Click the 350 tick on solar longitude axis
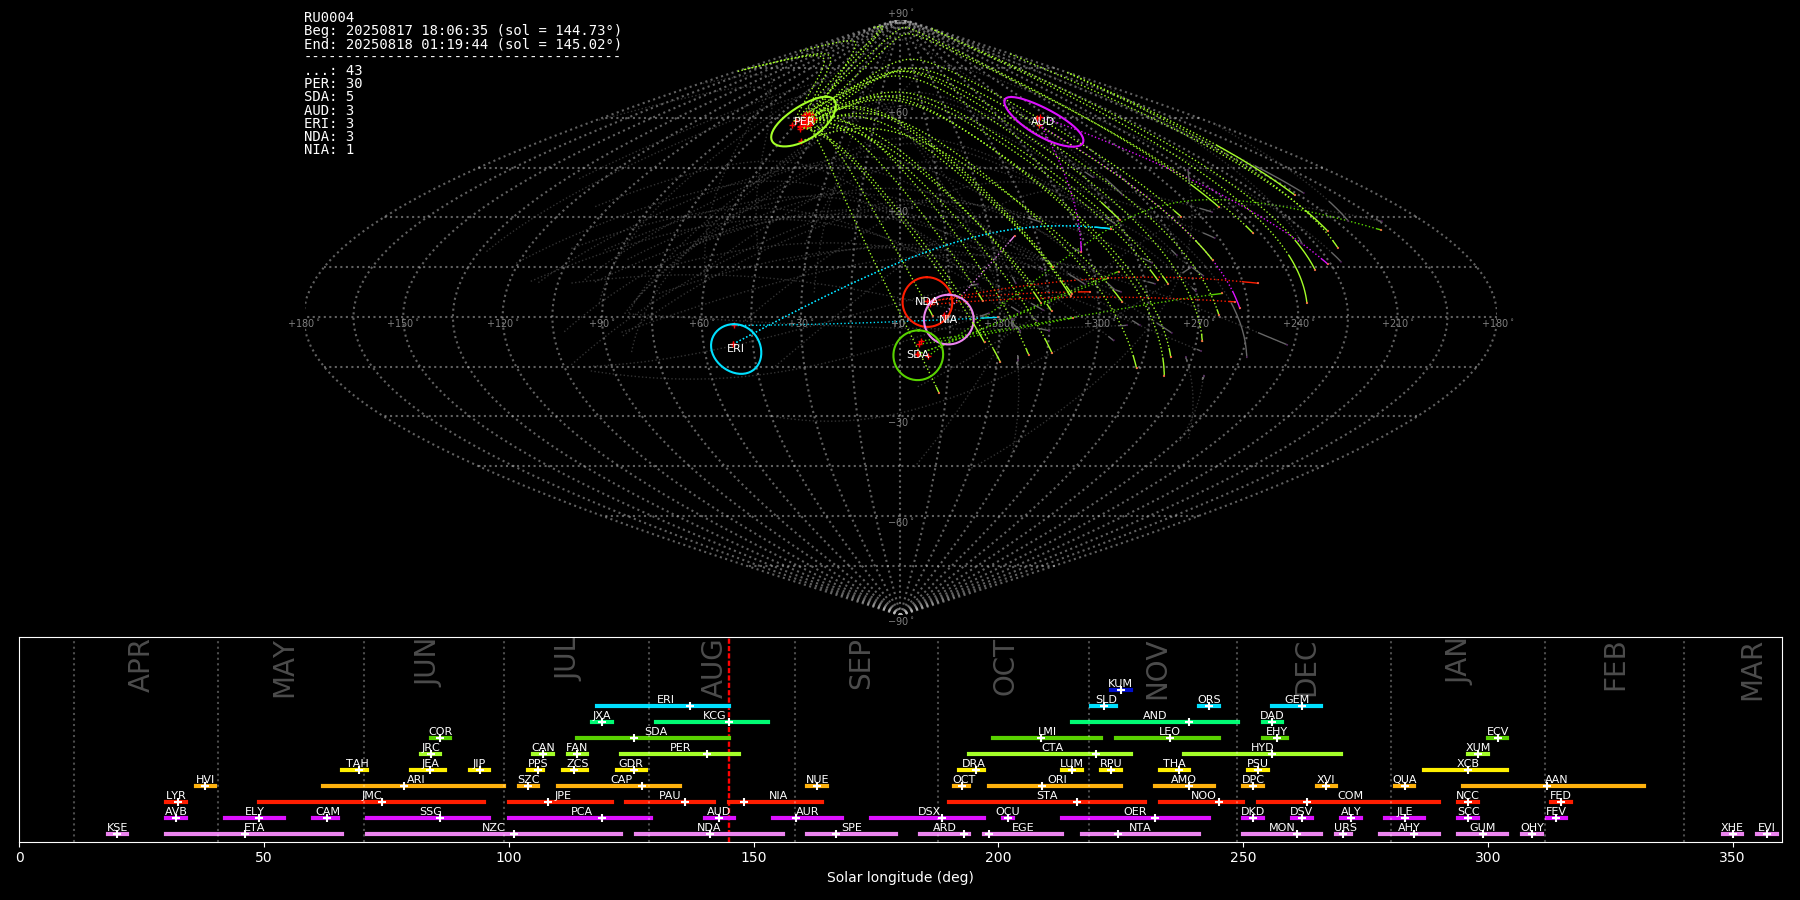This screenshot has width=1800, height=900. [x=1733, y=857]
